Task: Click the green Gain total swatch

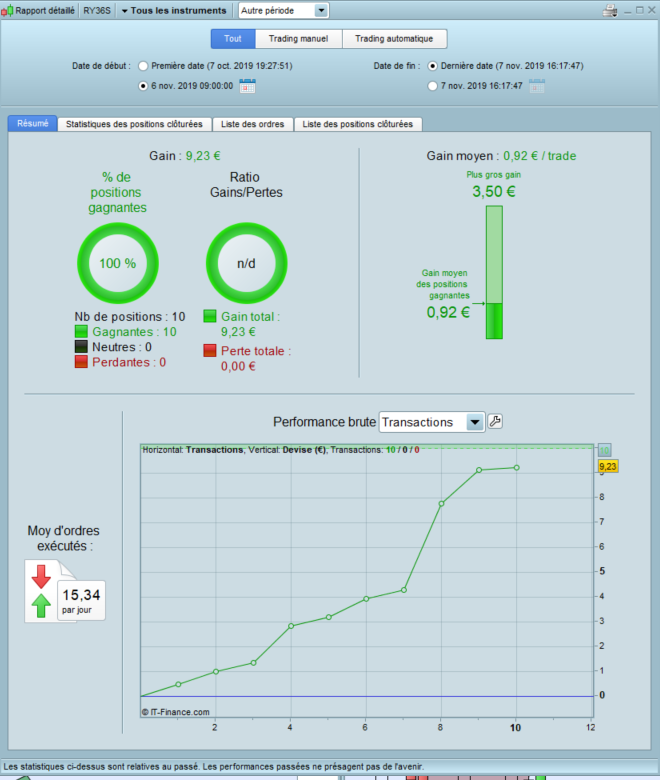Action: click(x=210, y=316)
